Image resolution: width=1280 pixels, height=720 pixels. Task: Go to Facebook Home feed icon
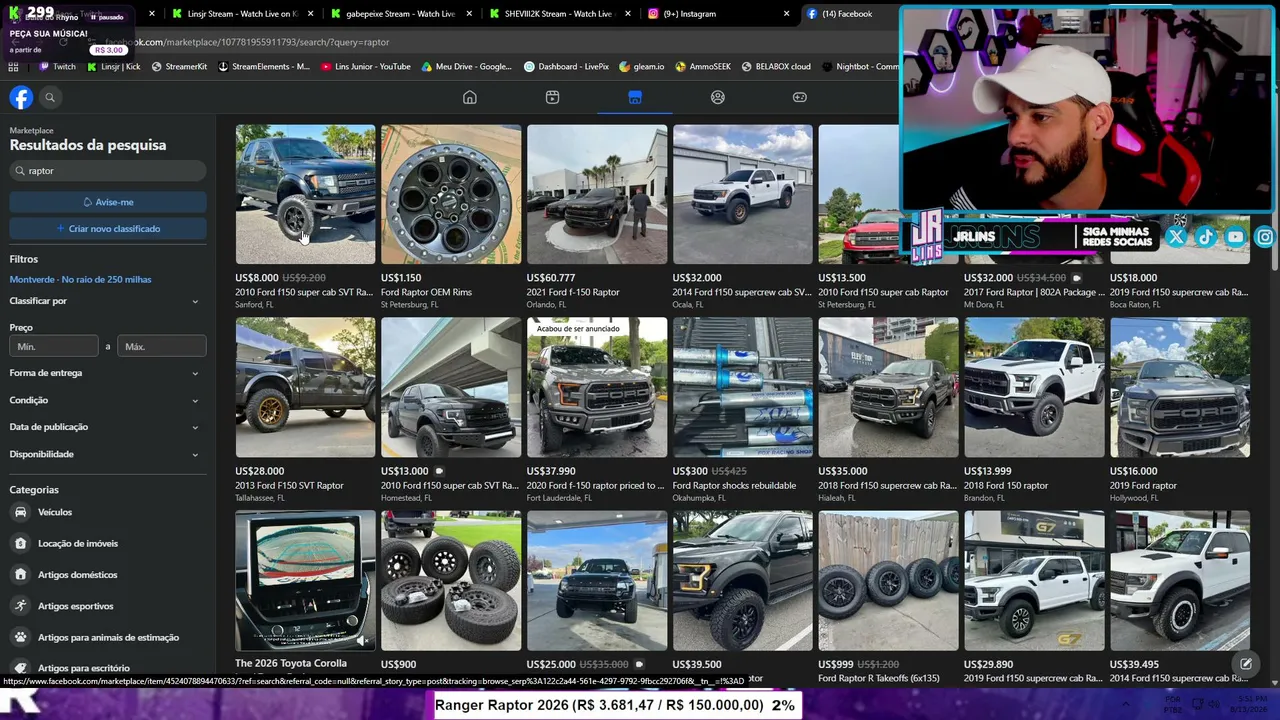click(470, 97)
